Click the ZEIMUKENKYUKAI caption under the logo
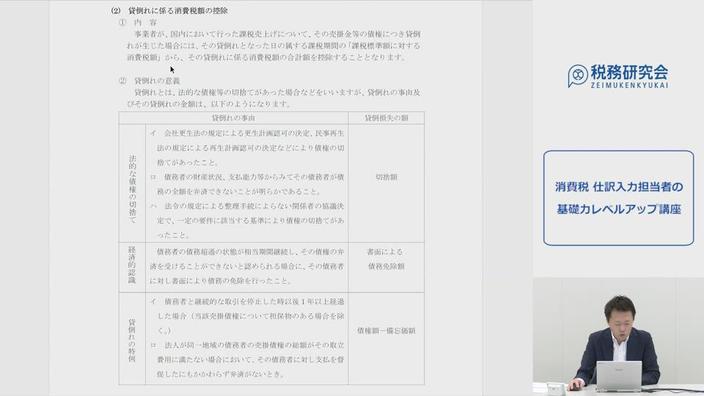The height and width of the screenshot is (396, 704). coord(629,85)
